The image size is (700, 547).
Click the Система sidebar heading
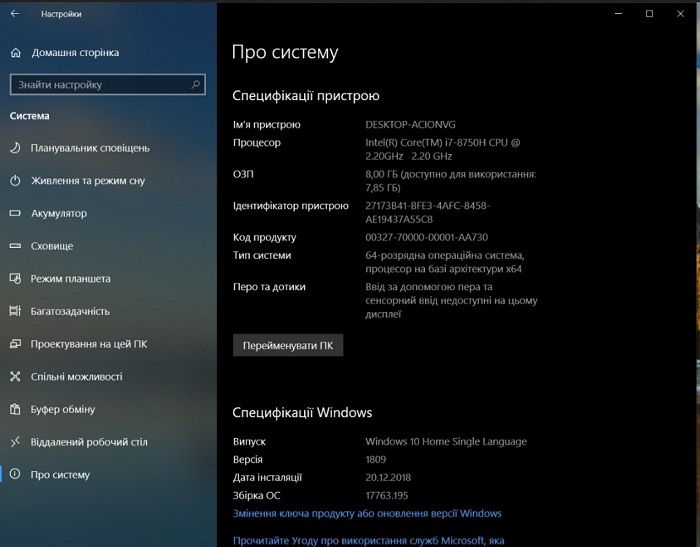point(29,116)
